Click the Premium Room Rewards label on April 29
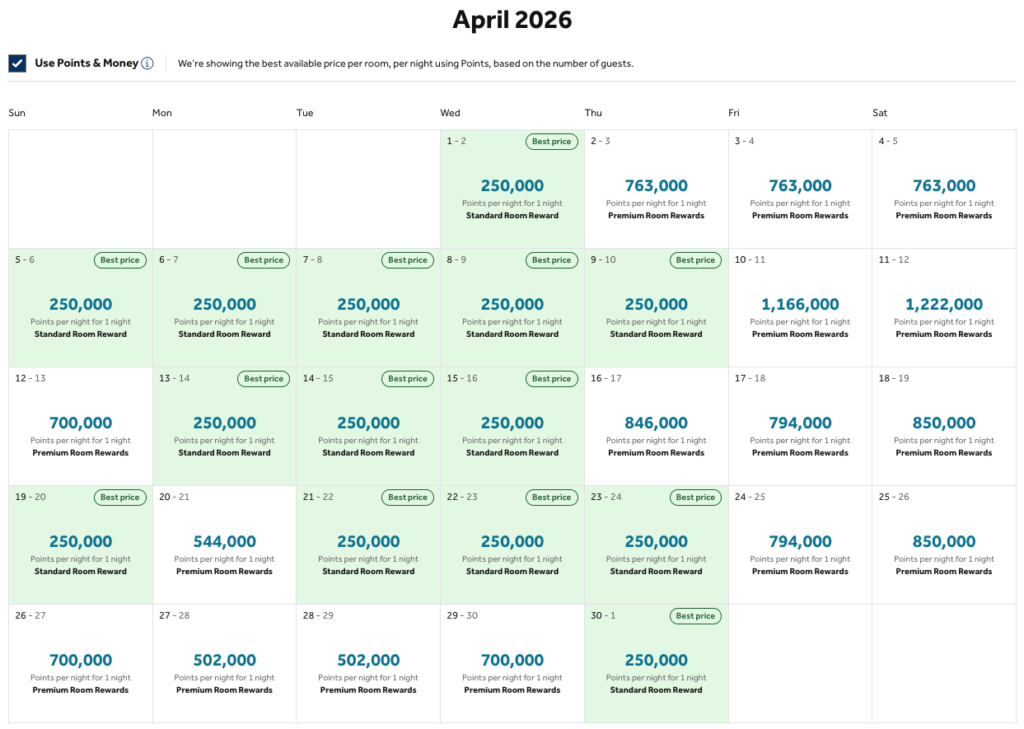The height and width of the screenshot is (729, 1024). (512, 689)
